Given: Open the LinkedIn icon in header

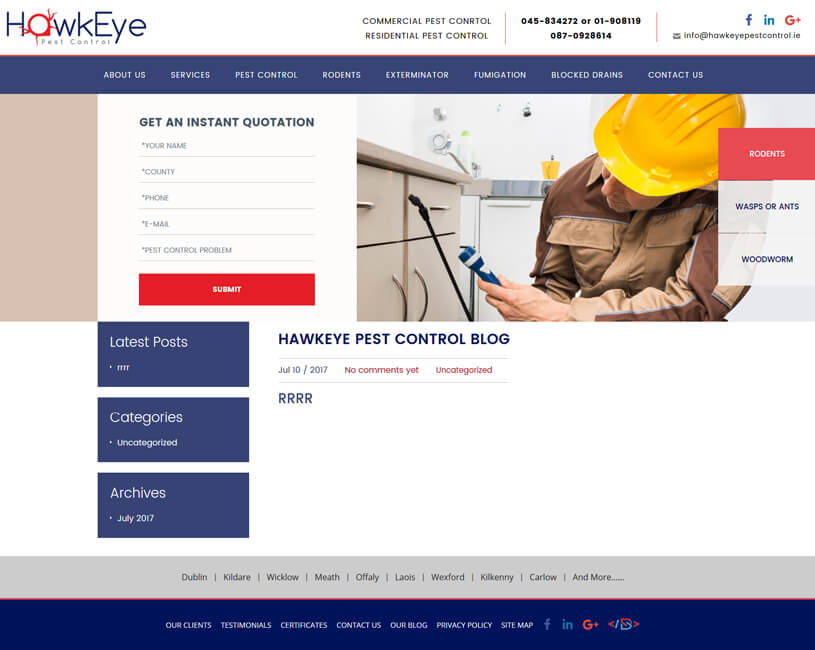Looking at the screenshot, I should 769,20.
